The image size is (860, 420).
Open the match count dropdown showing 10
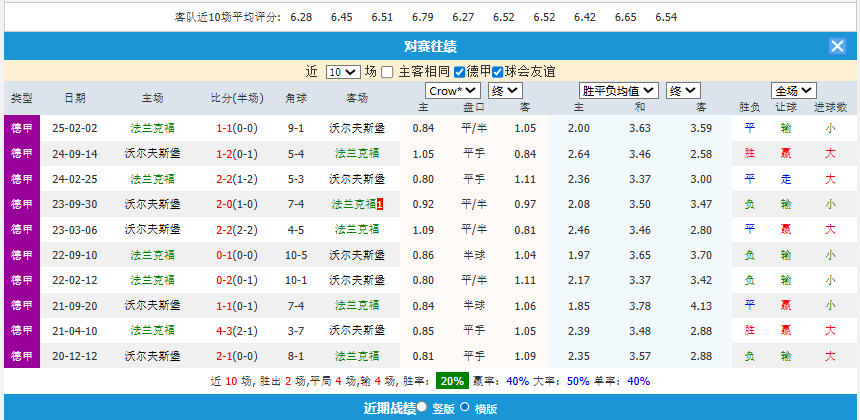pyautogui.click(x=341, y=72)
